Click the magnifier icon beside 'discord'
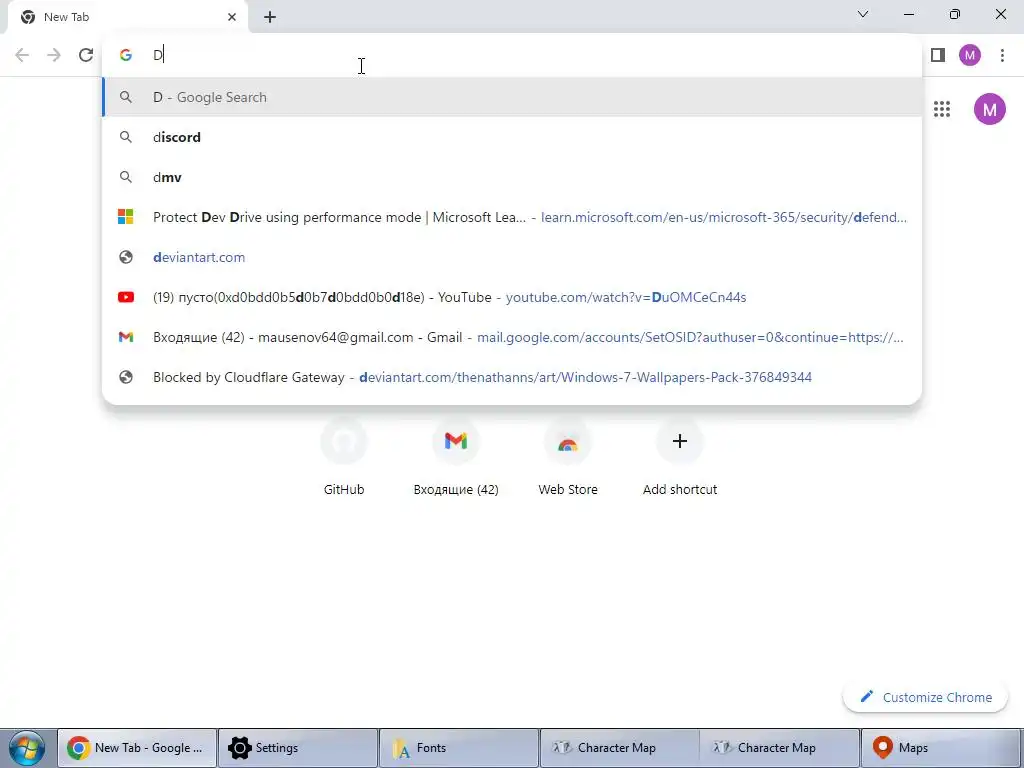 (125, 137)
